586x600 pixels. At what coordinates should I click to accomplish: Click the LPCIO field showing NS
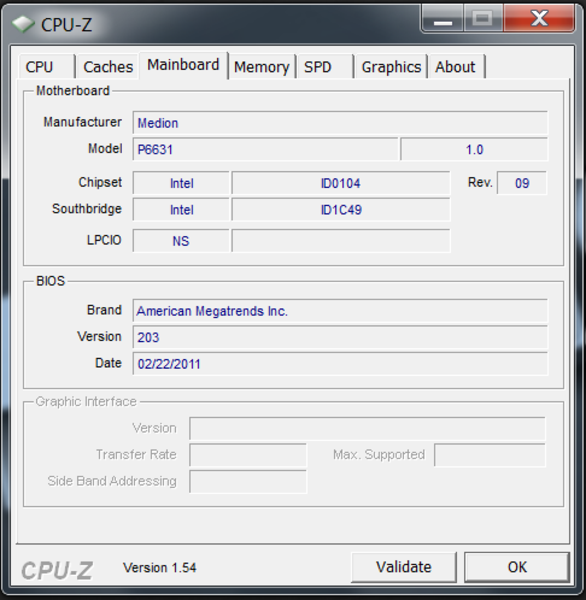[x=181, y=241]
